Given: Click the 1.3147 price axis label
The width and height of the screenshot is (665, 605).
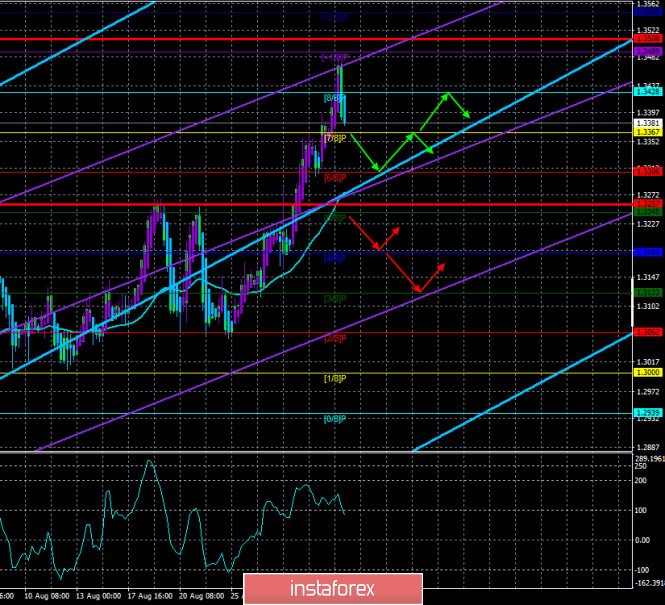Looking at the screenshot, I should tap(648, 277).
